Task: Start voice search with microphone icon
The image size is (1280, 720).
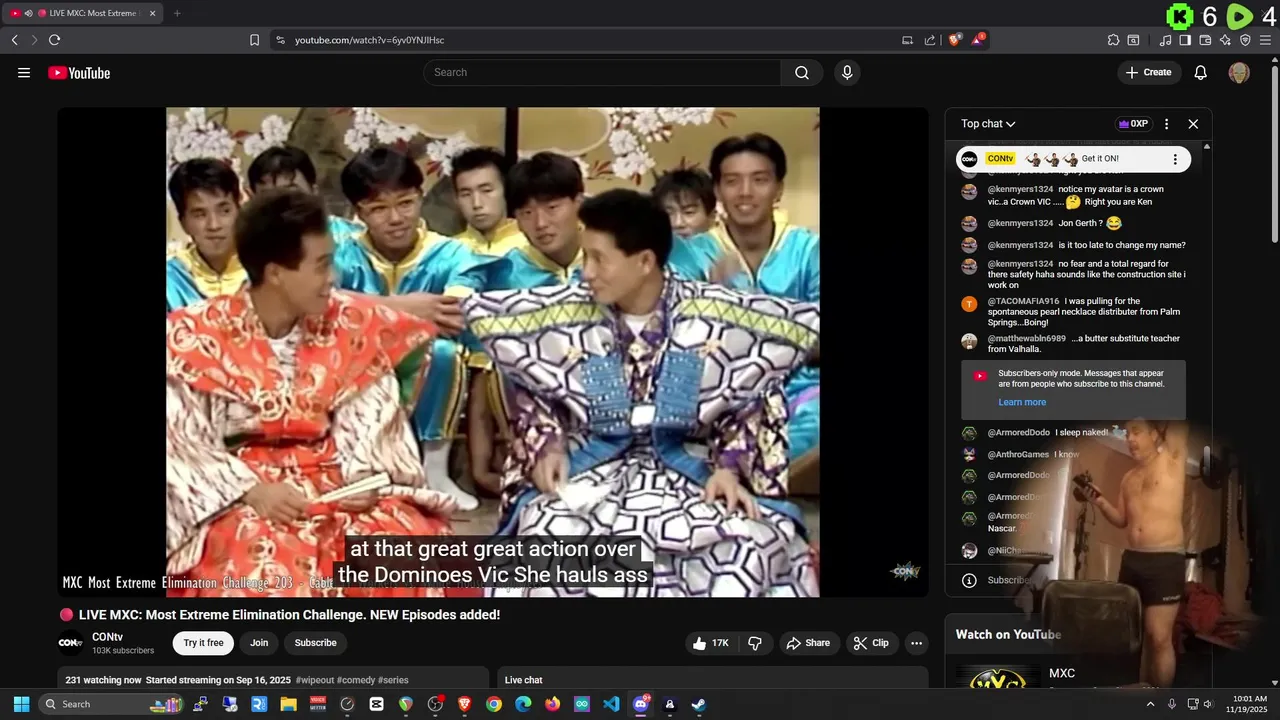Action: [x=847, y=72]
